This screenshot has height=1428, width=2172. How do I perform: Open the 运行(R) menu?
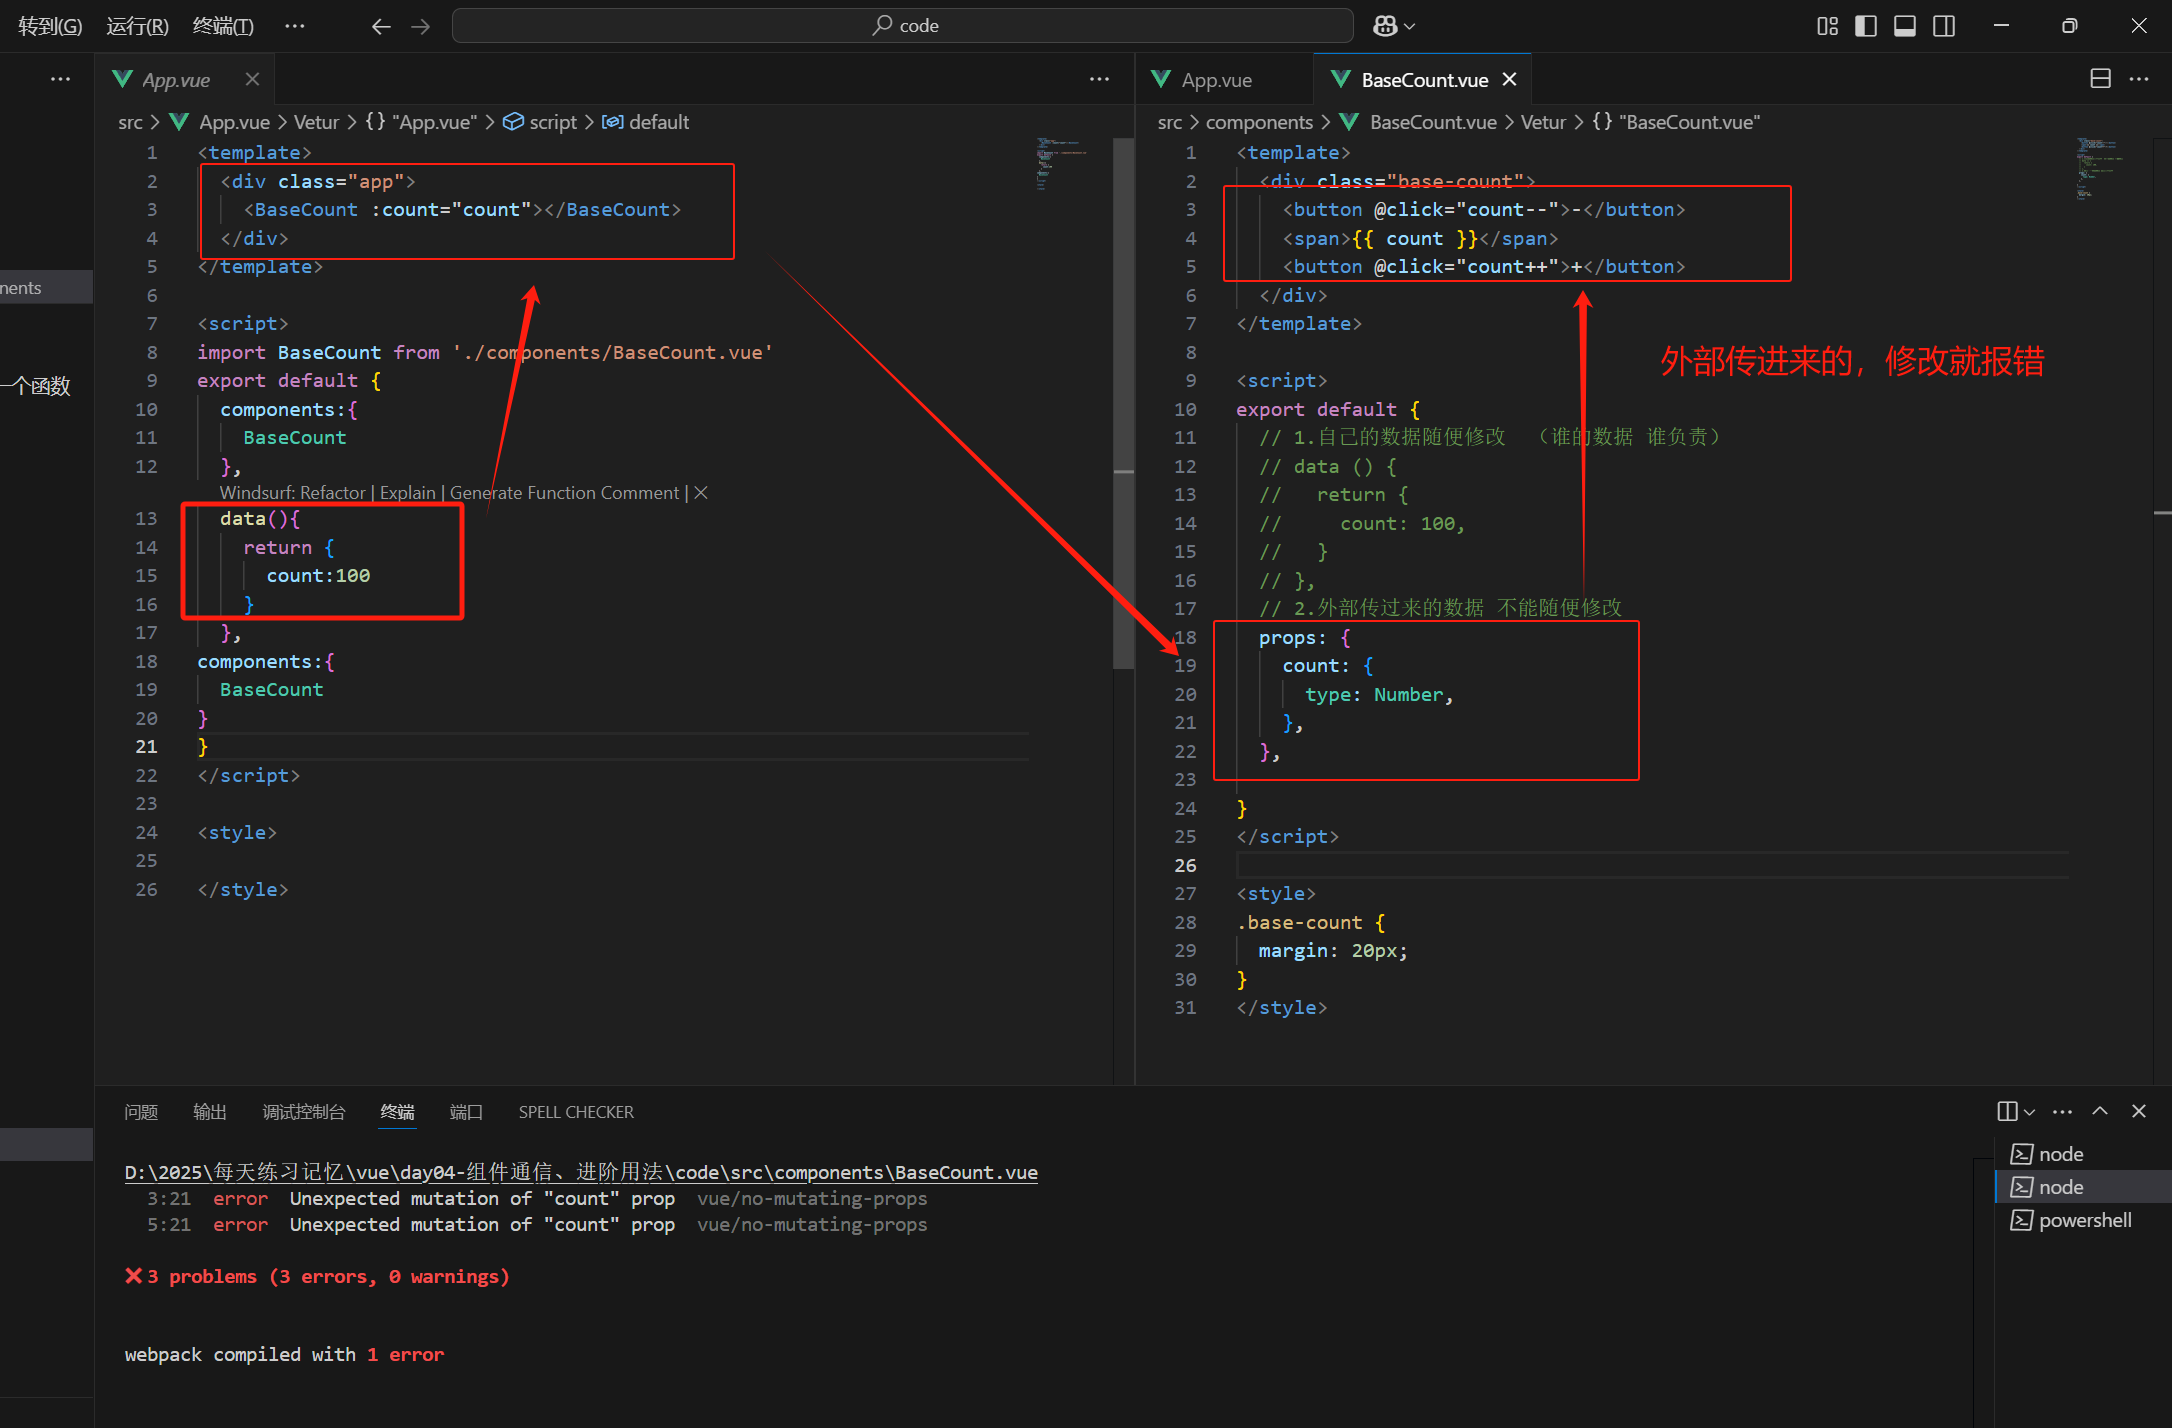tap(137, 26)
